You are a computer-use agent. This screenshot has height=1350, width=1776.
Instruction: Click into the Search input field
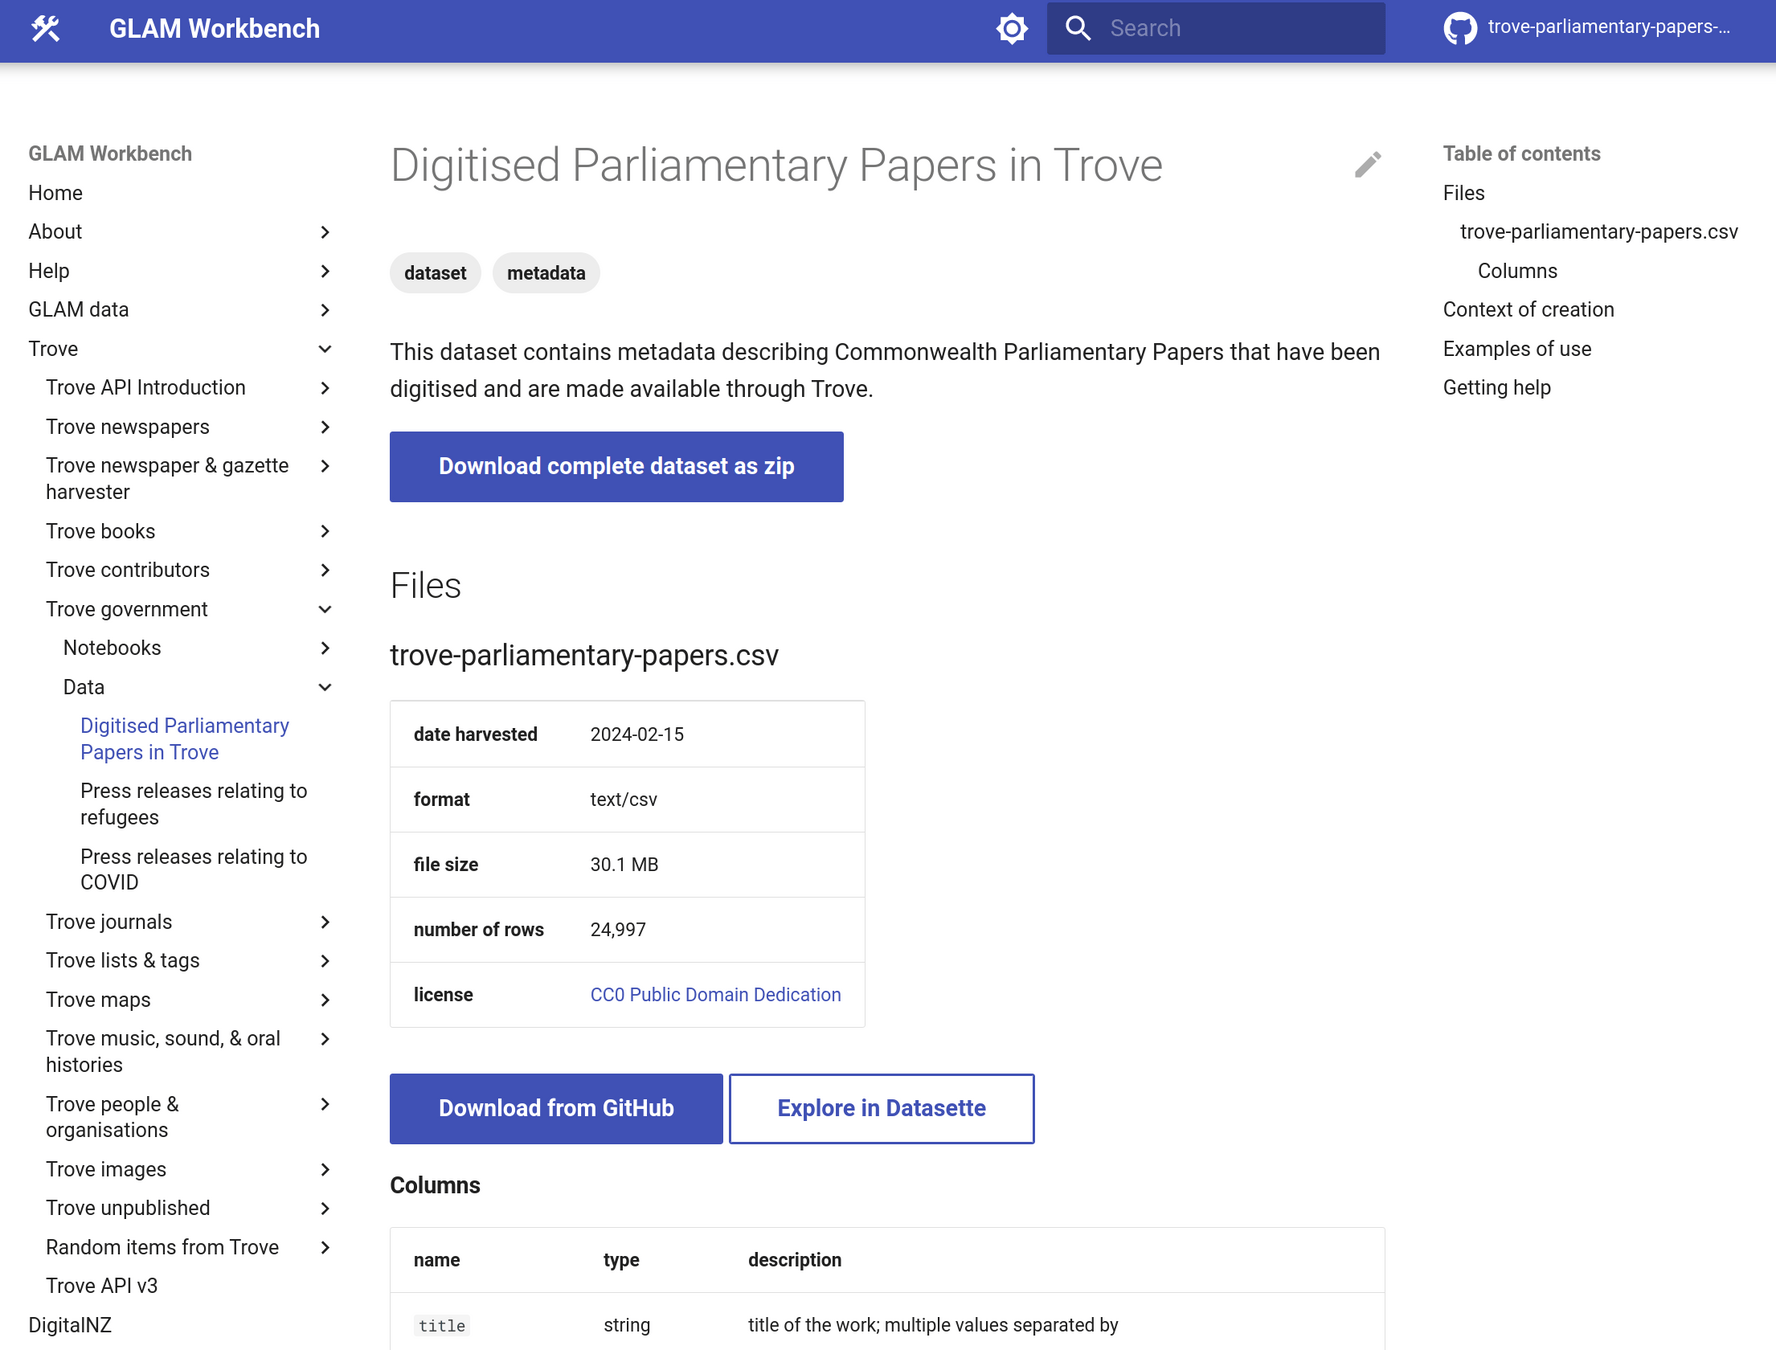(x=1216, y=28)
